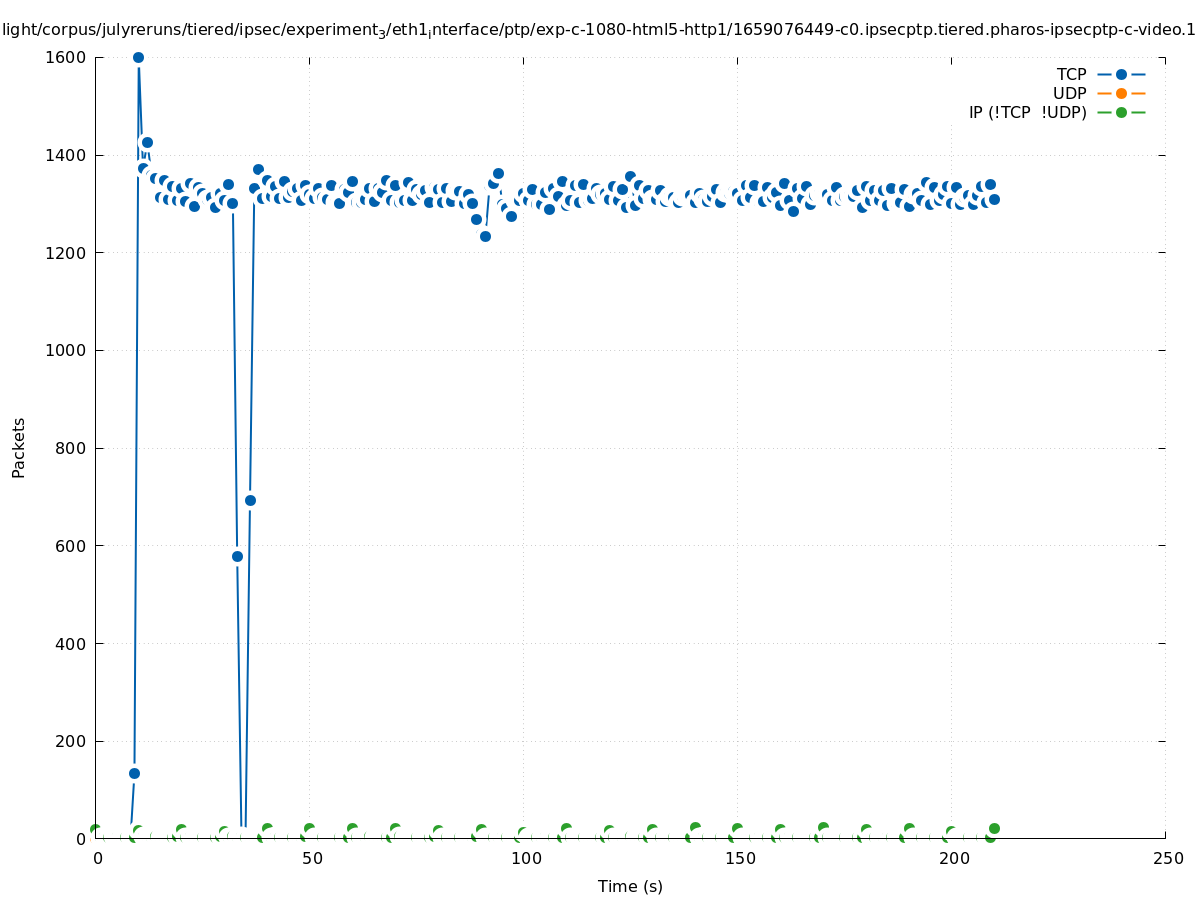Image resolution: width=1197 pixels, height=900 pixels.
Task: Click the final TCP data point at far right
Action: 994,199
